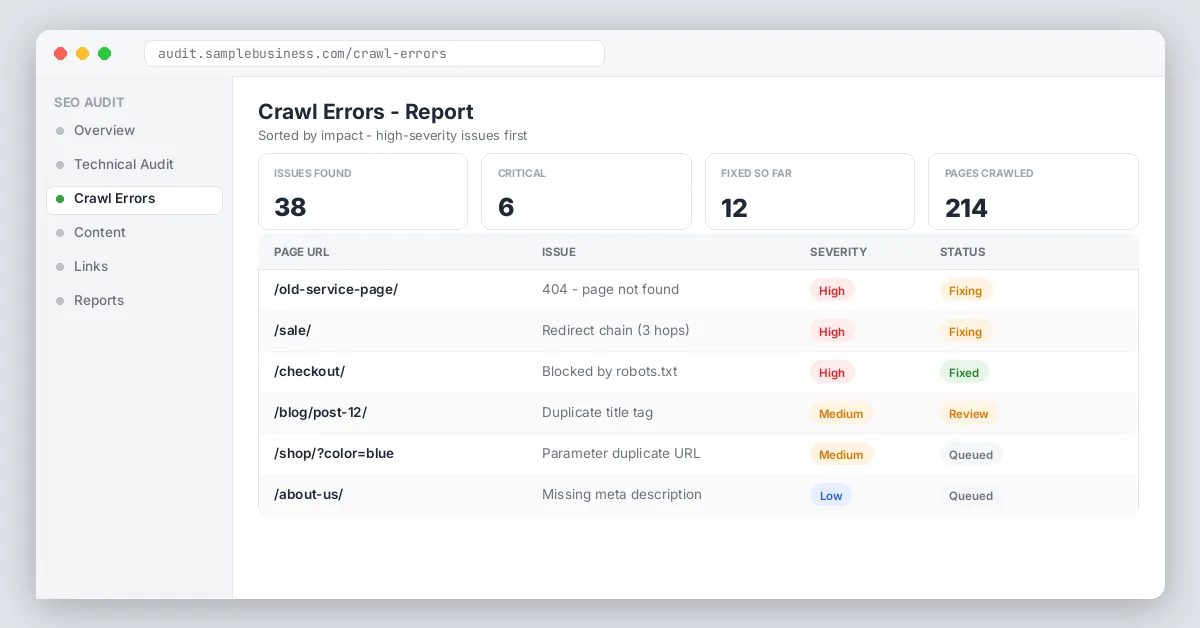Click Queued status for /about-us/
The width and height of the screenshot is (1200, 628).
click(971, 495)
